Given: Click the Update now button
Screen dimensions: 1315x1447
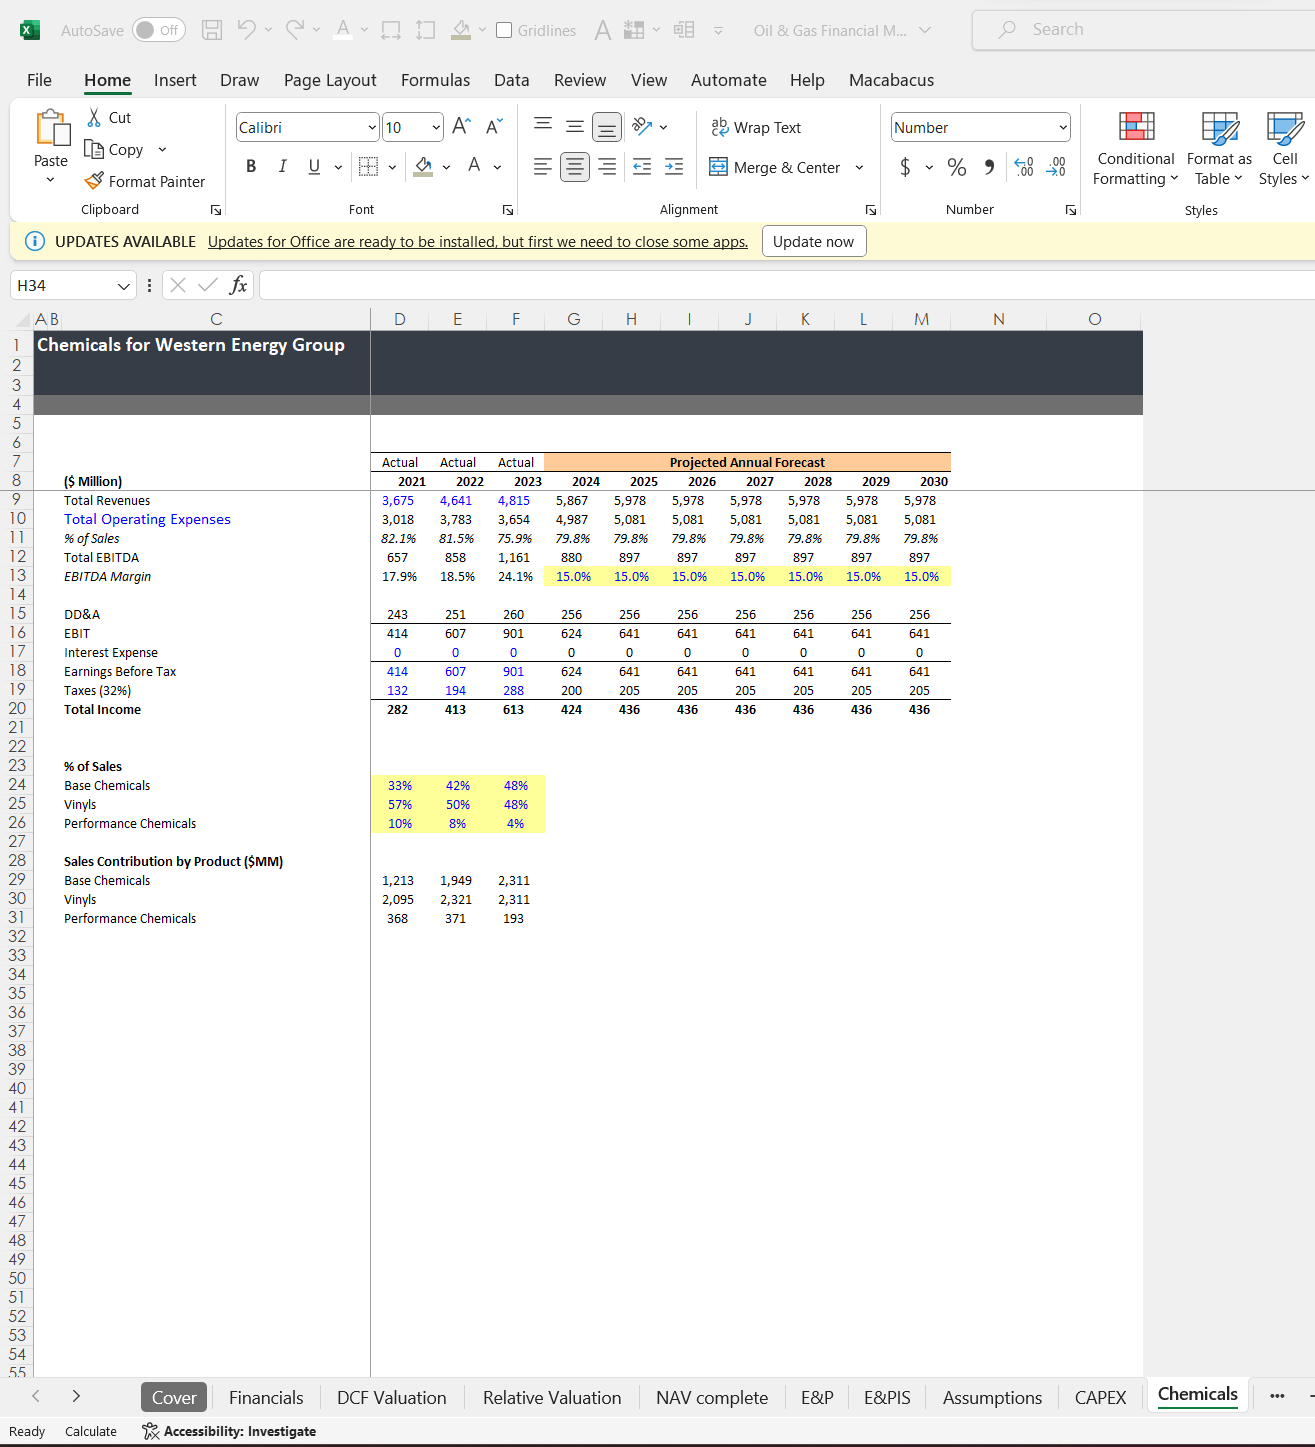Looking at the screenshot, I should pyautogui.click(x=813, y=241).
